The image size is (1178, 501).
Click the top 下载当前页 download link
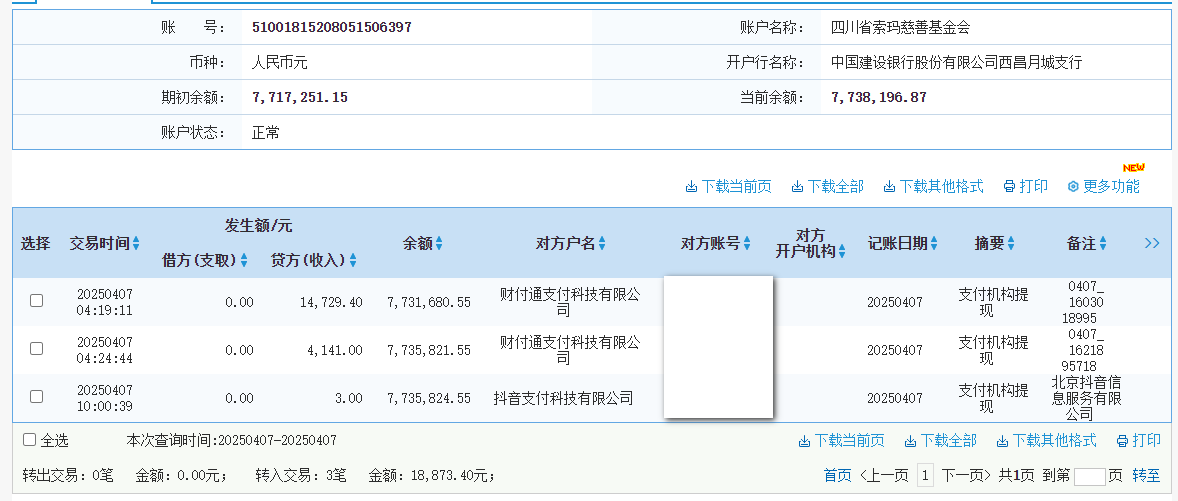click(x=728, y=186)
